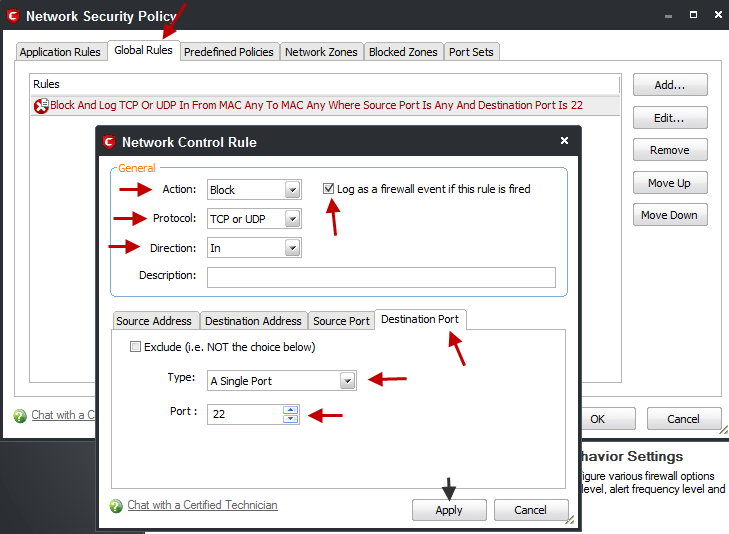The height and width of the screenshot is (534, 729).
Task: Select the Global Rules tab
Action: click(143, 50)
